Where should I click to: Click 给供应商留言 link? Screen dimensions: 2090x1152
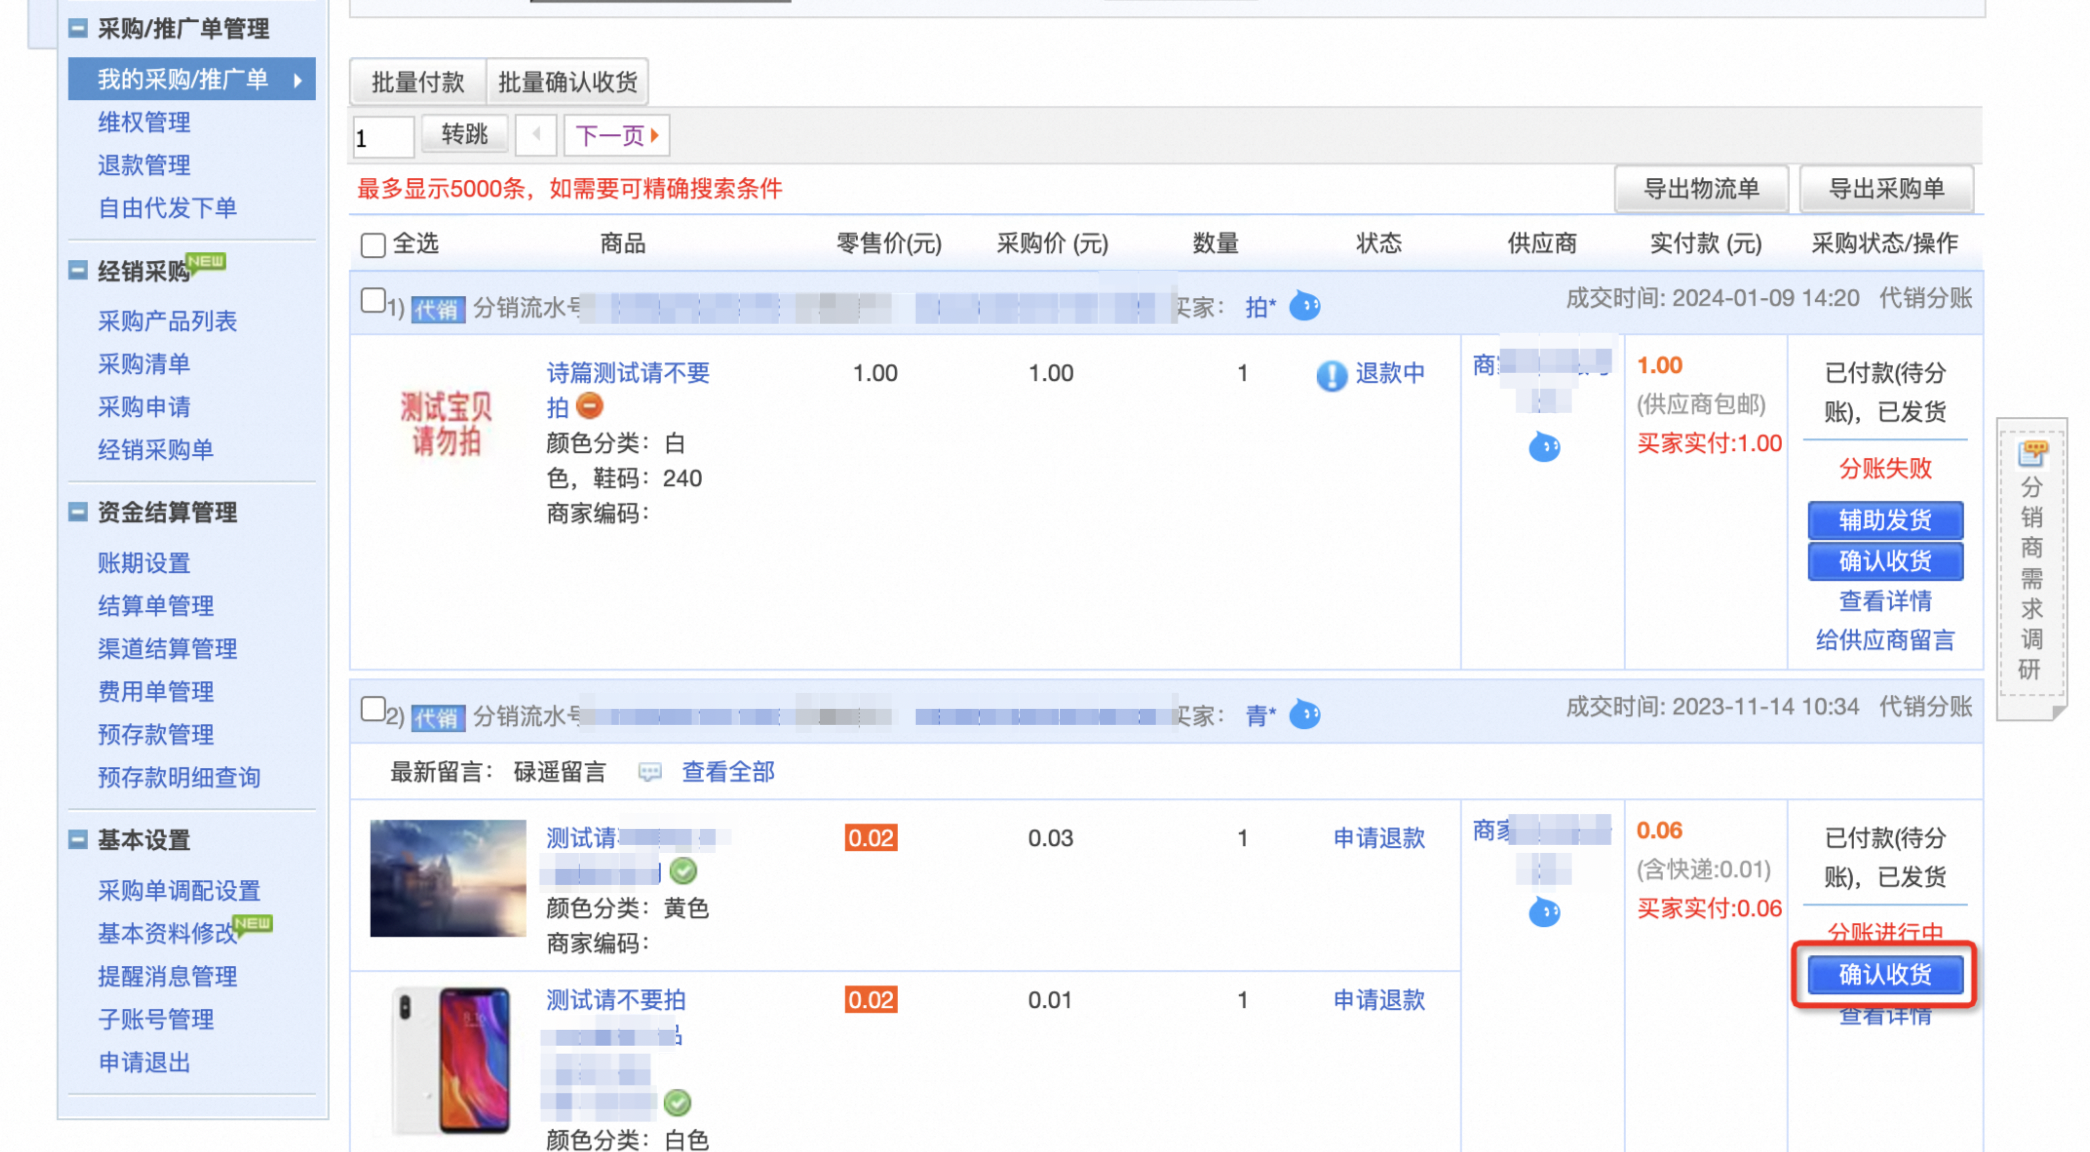1885,640
